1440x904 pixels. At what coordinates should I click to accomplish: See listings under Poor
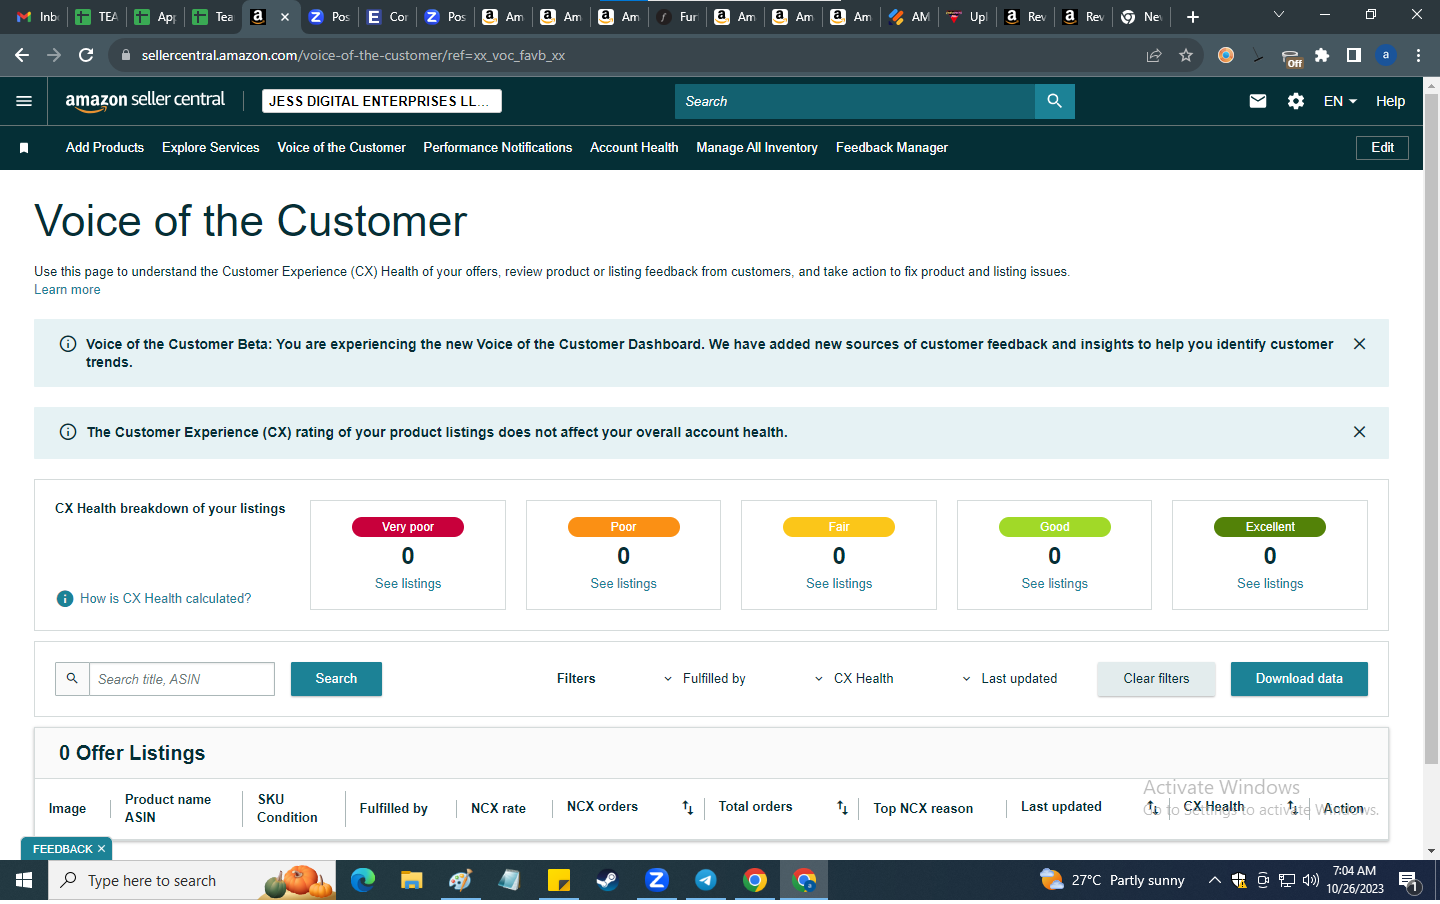coord(623,584)
